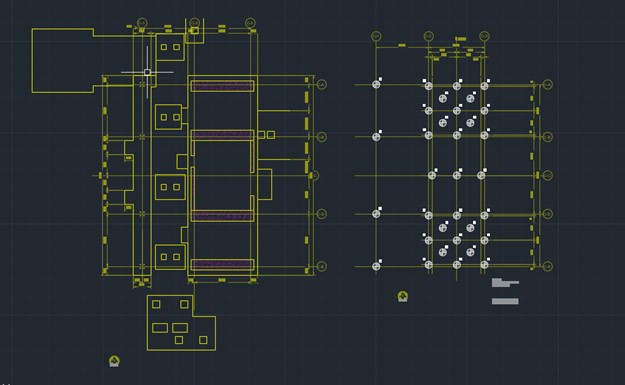Select left wide rectangle inside bottom detail outline

click(160, 328)
